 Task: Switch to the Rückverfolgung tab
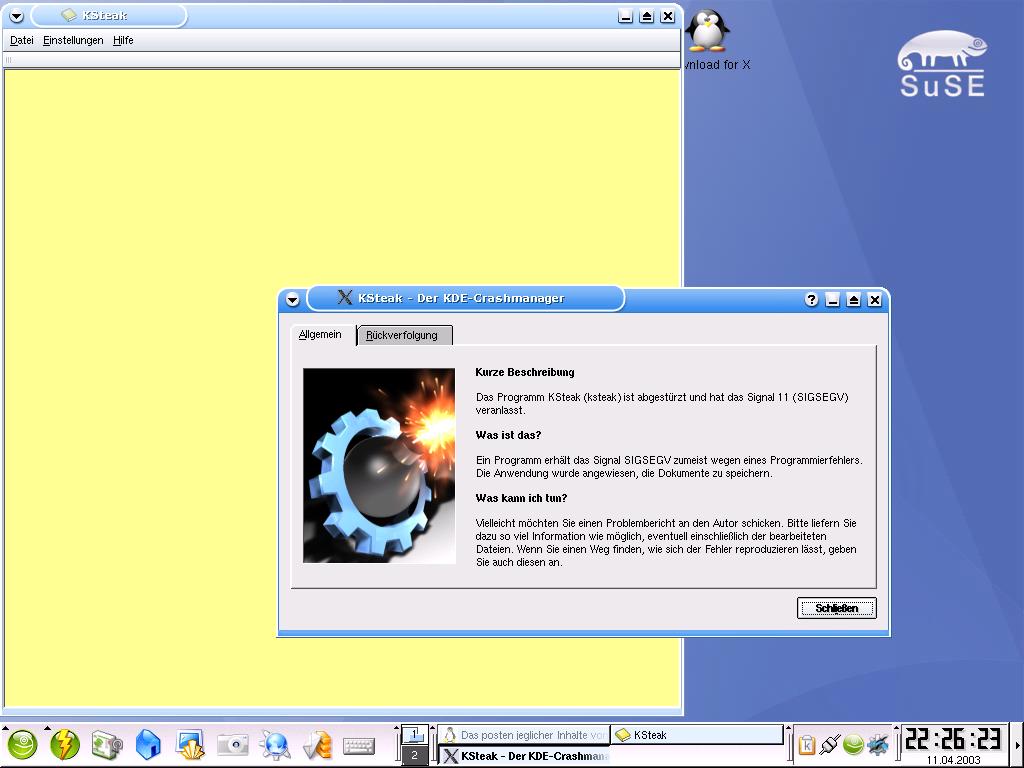click(x=405, y=335)
